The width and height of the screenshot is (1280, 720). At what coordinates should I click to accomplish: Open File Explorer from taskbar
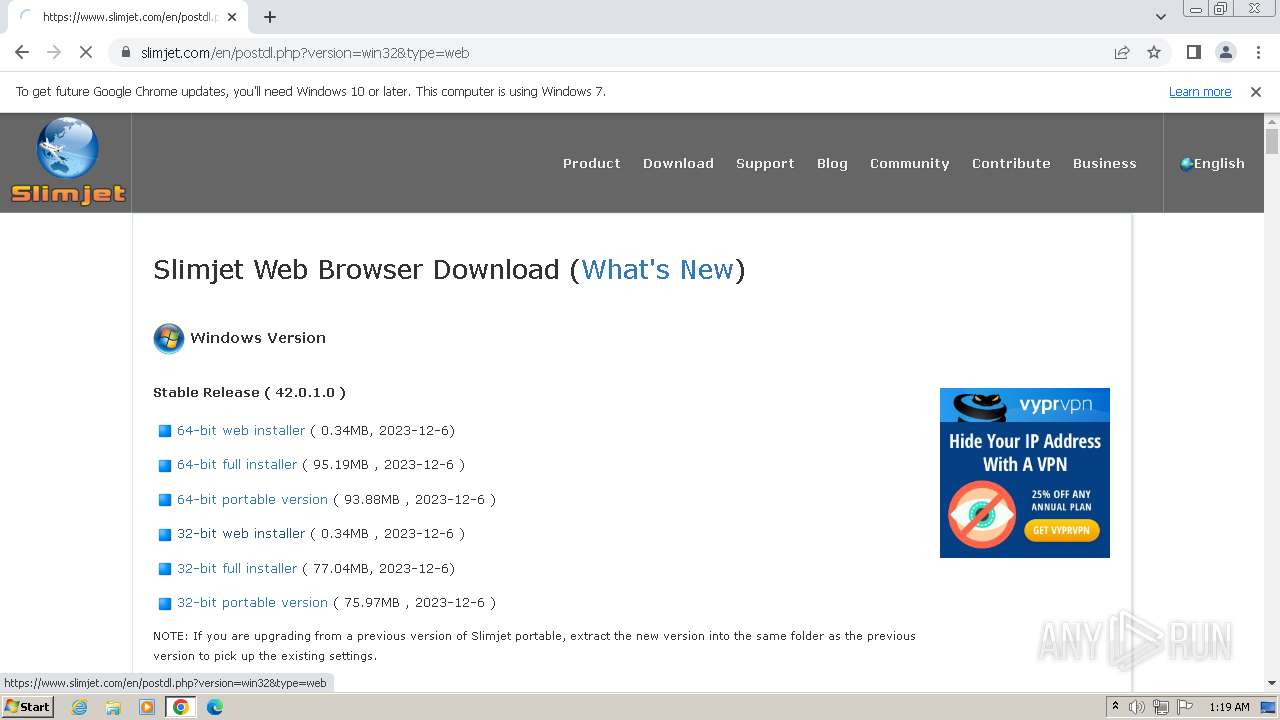113,707
